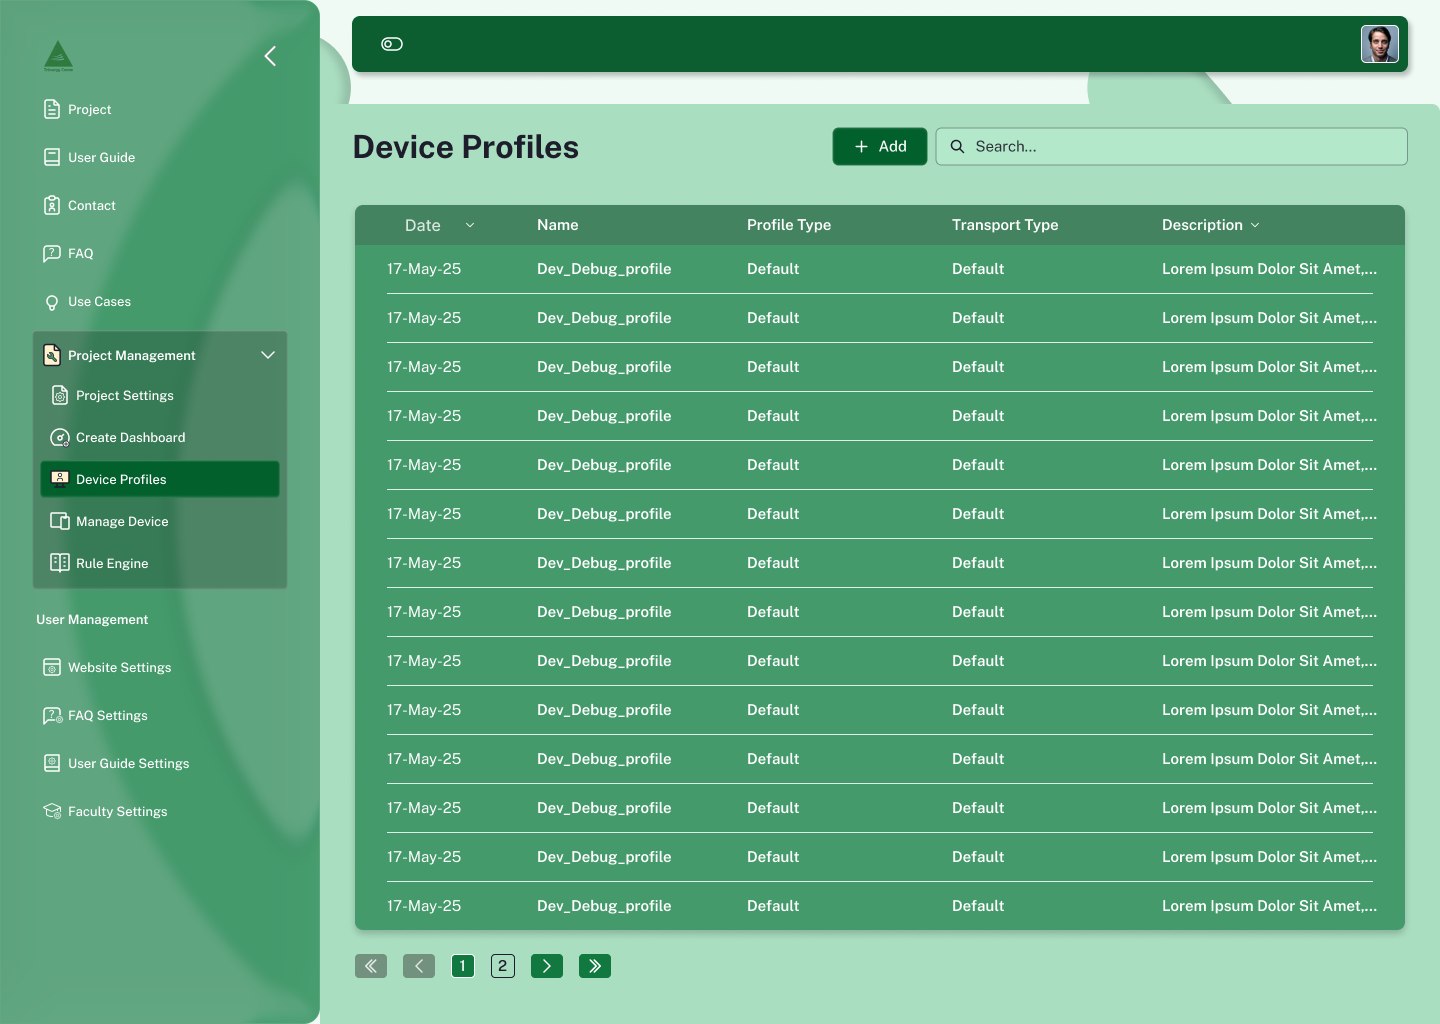Select Device Profiles in sidebar
The width and height of the screenshot is (1440, 1024).
160,479
